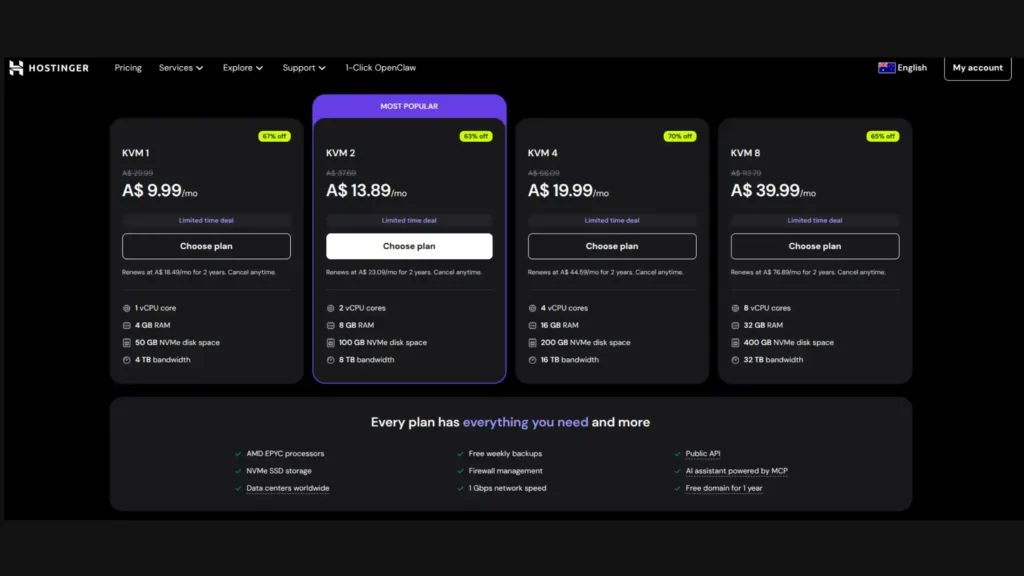Screen dimensions: 1024x576
Task: Choose the KVM 2 plan
Action: (x=409, y=246)
